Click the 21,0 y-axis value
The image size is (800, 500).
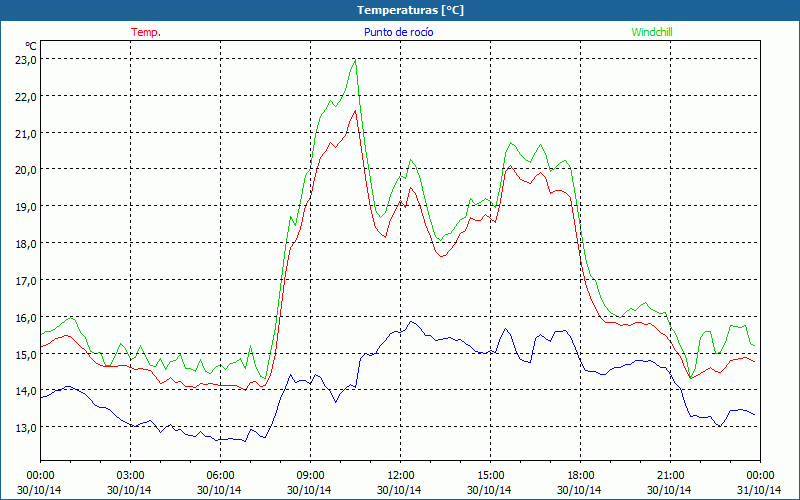point(26,133)
